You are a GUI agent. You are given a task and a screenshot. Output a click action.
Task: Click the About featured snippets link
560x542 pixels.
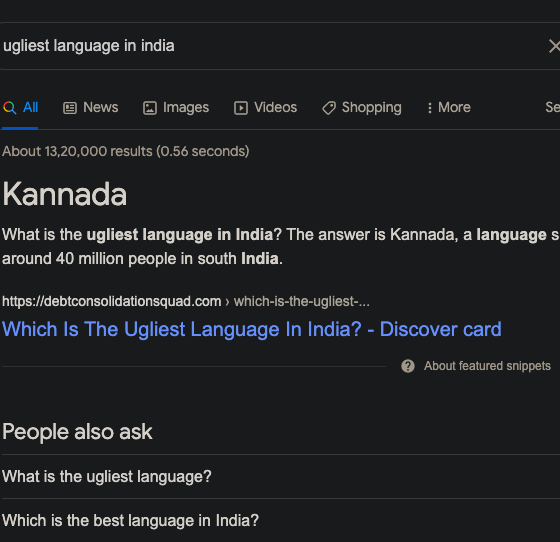coord(487,366)
